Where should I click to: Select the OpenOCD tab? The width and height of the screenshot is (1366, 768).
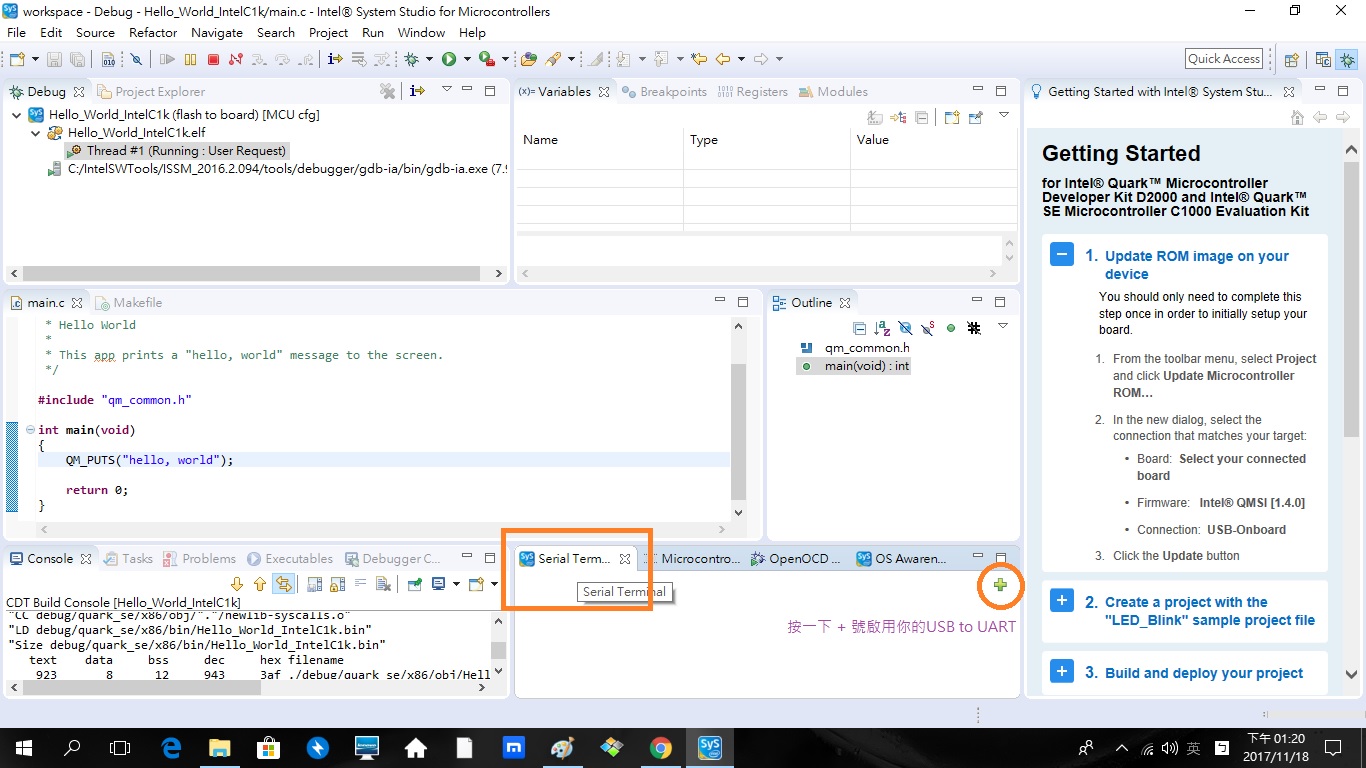797,559
